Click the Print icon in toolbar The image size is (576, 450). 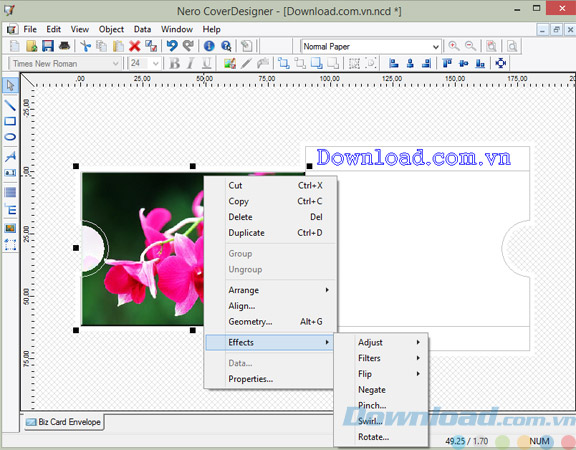point(64,46)
